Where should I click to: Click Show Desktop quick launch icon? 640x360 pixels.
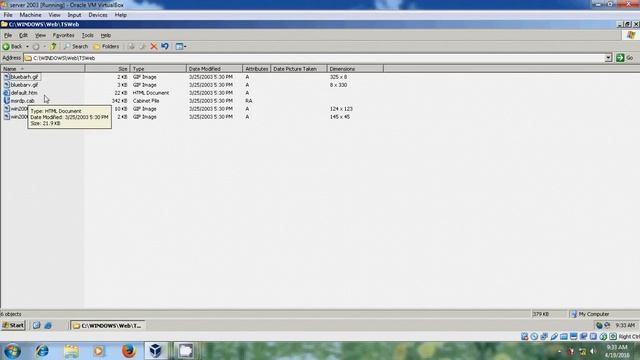[x=36, y=325]
